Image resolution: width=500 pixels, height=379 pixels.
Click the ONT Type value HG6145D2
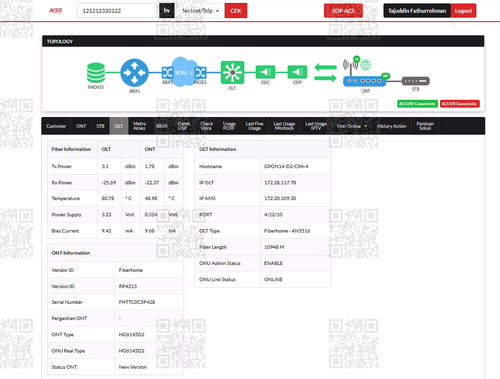point(131,335)
